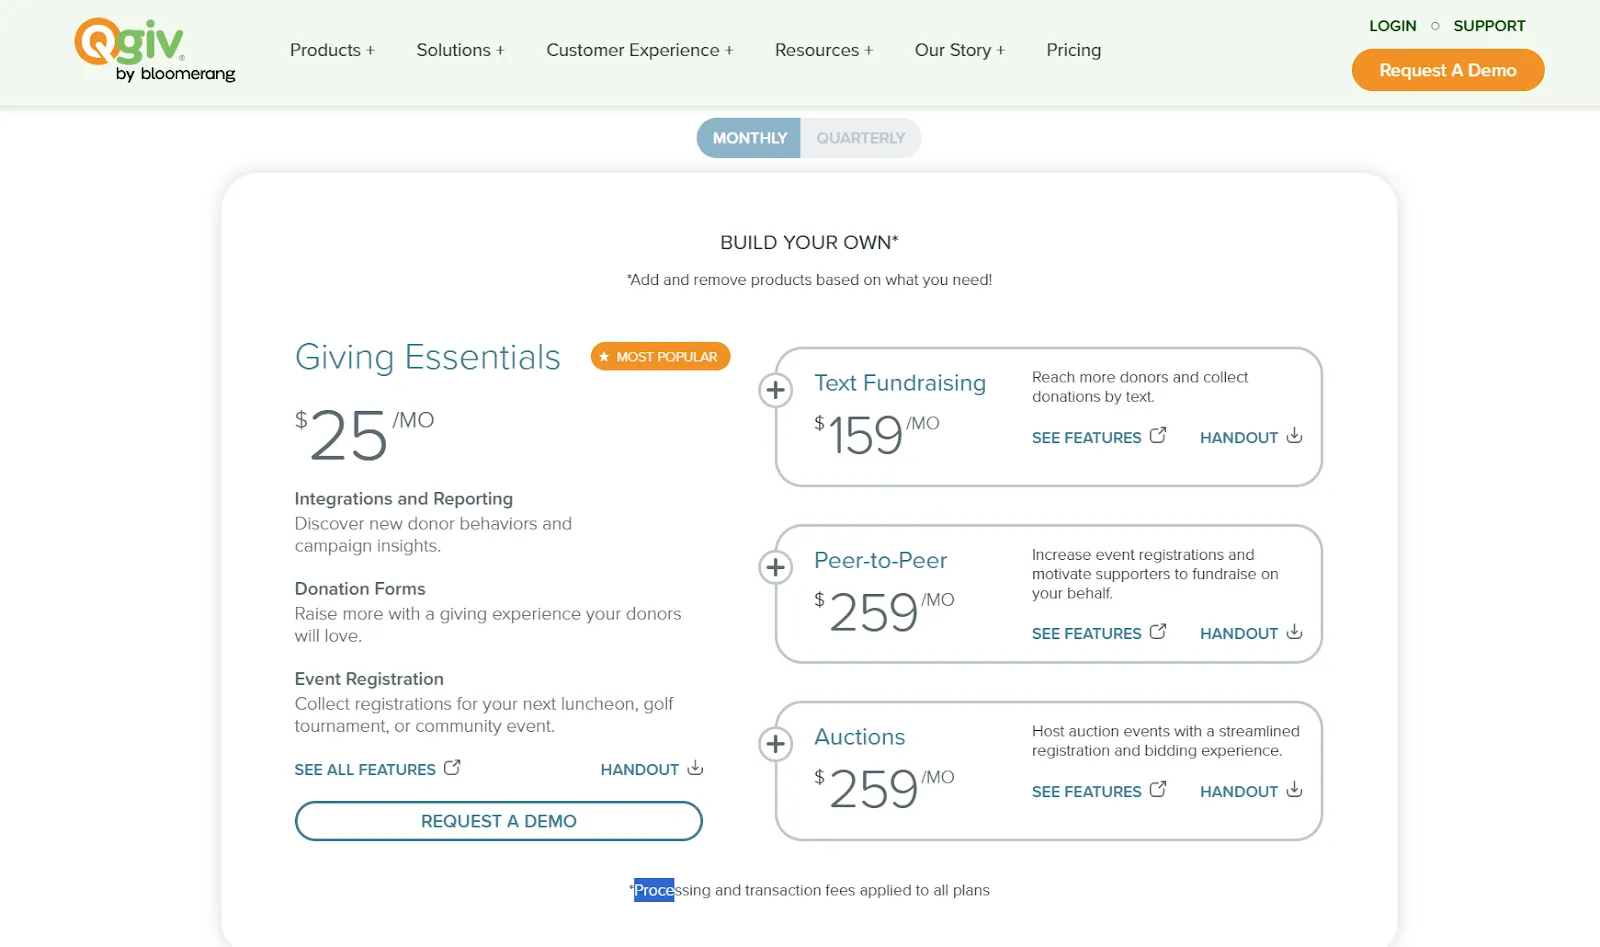
Task: Switch billing to Monthly
Action: 749,138
